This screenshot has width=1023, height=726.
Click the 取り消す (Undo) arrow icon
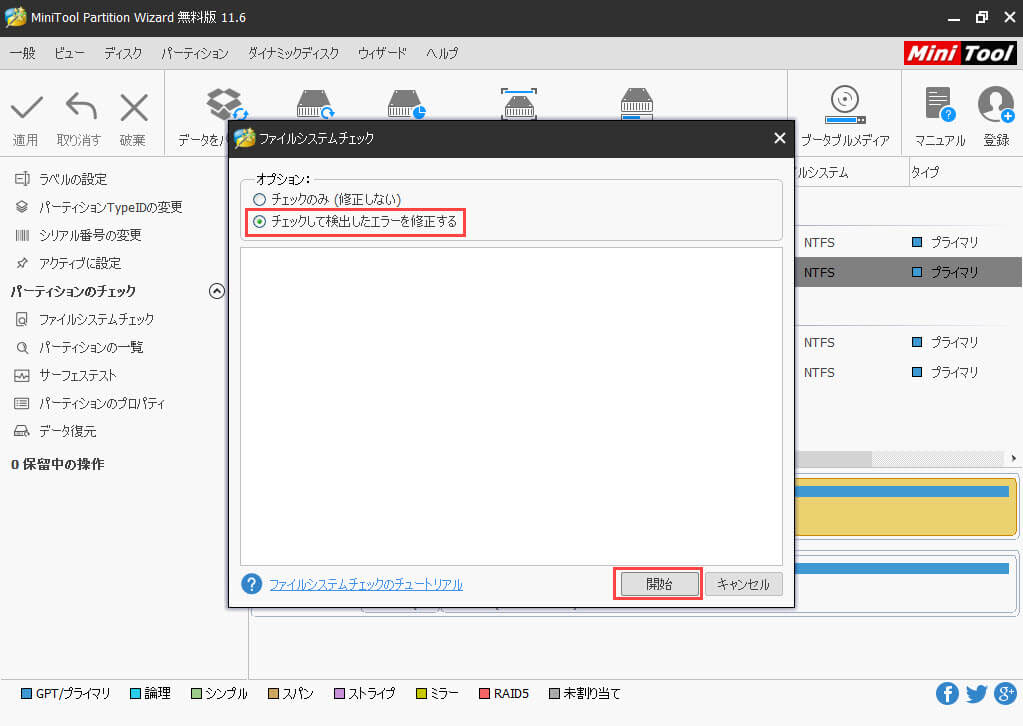point(79,108)
